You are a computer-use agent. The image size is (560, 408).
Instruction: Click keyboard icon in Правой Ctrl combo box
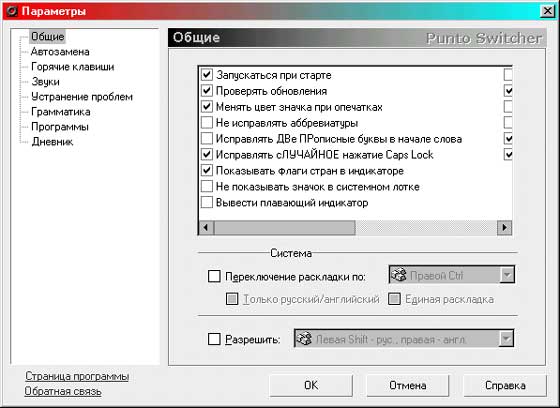(x=399, y=275)
